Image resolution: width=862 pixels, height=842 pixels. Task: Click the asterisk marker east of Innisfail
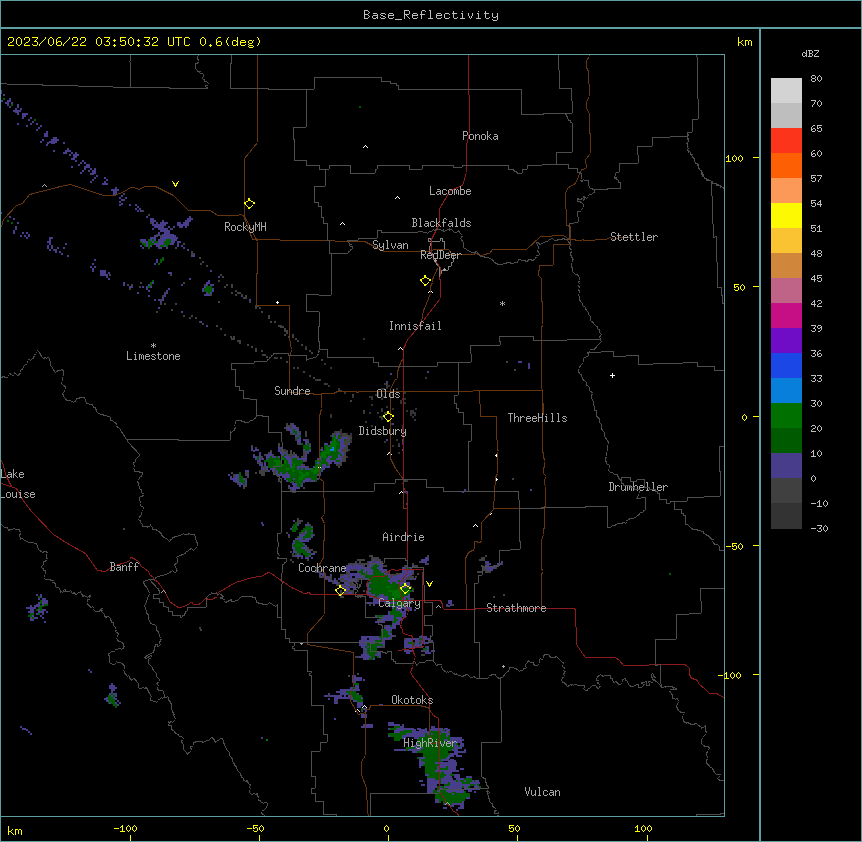[502, 303]
